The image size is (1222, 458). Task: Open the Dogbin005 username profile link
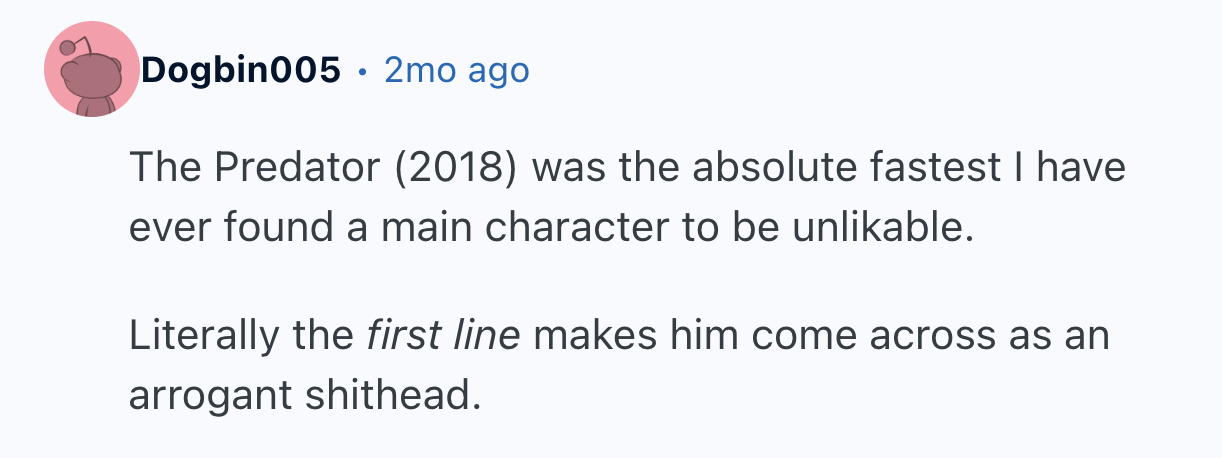point(241,71)
